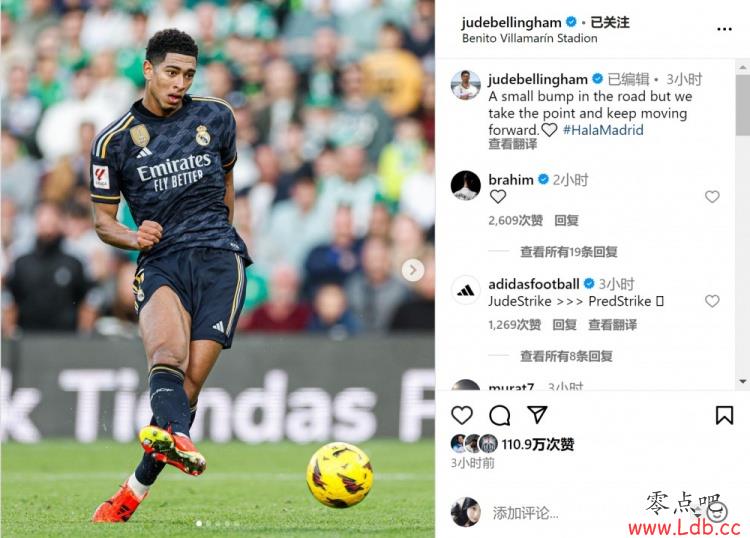Like adidasfootball's comment heart
Viewport: 750px width, 538px height.
(x=712, y=301)
